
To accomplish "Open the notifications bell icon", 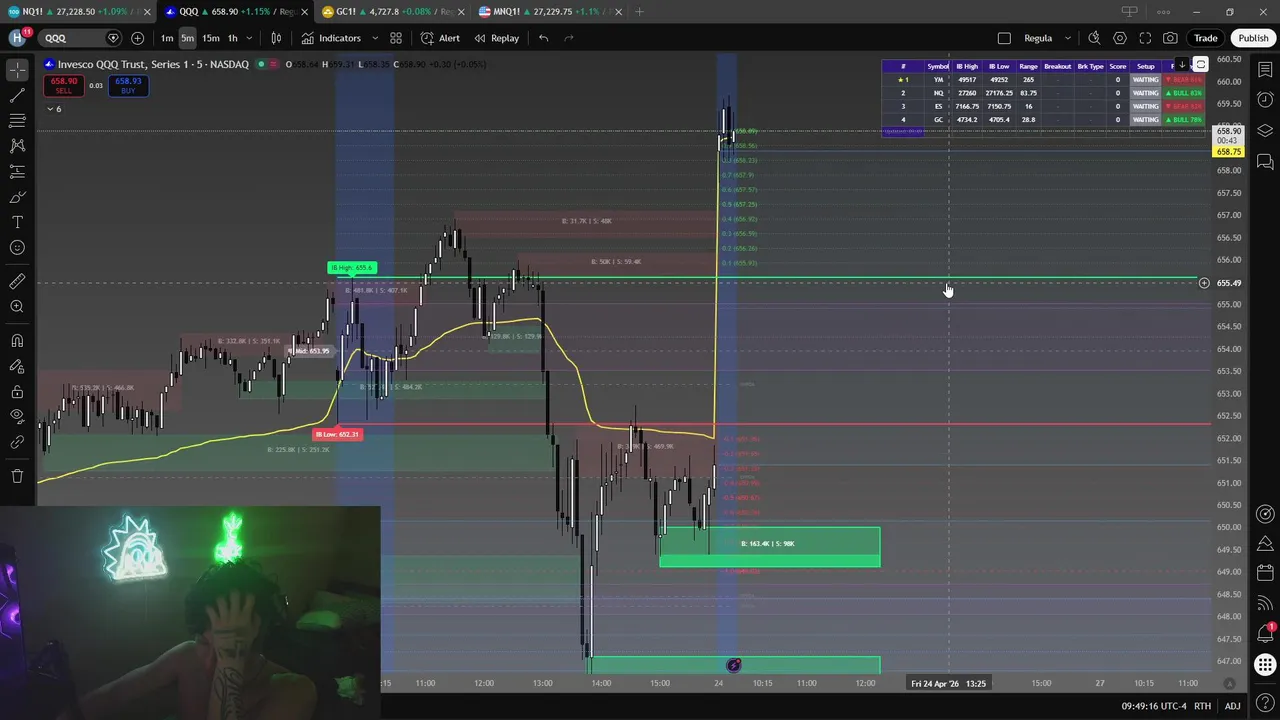I will pyautogui.click(x=1265, y=633).
